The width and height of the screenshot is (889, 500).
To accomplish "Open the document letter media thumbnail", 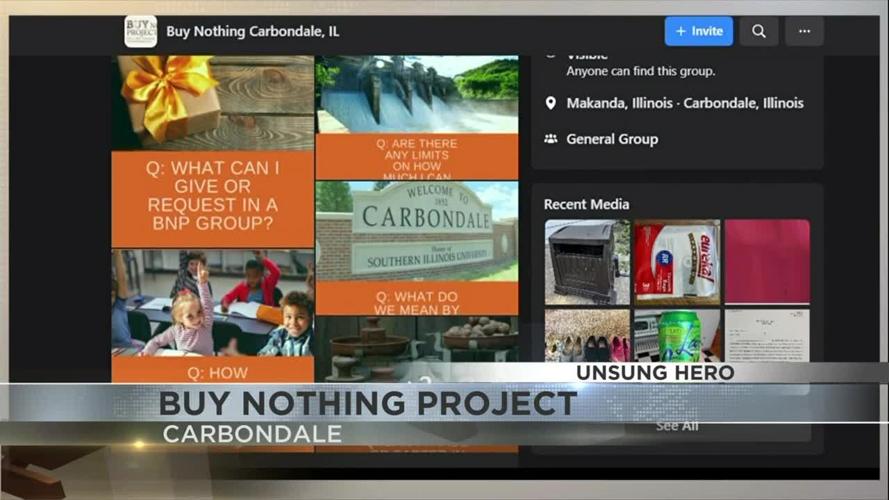I will [x=767, y=336].
